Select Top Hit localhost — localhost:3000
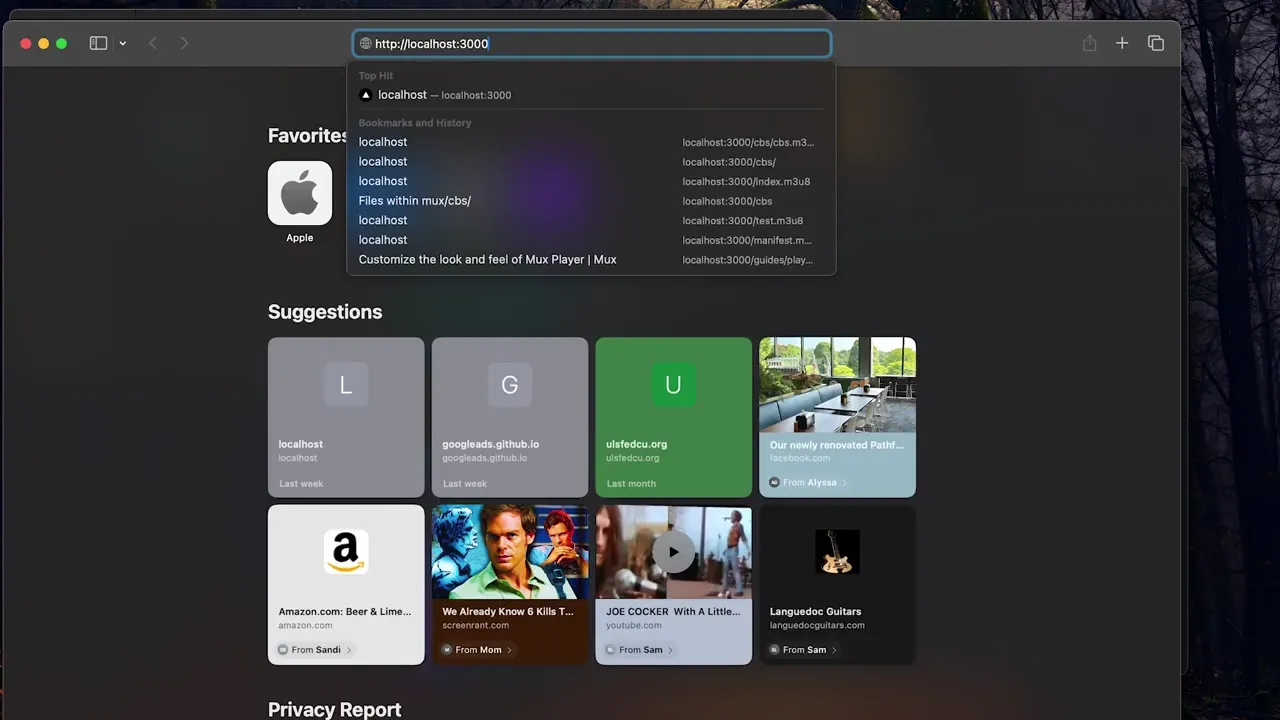 (591, 95)
